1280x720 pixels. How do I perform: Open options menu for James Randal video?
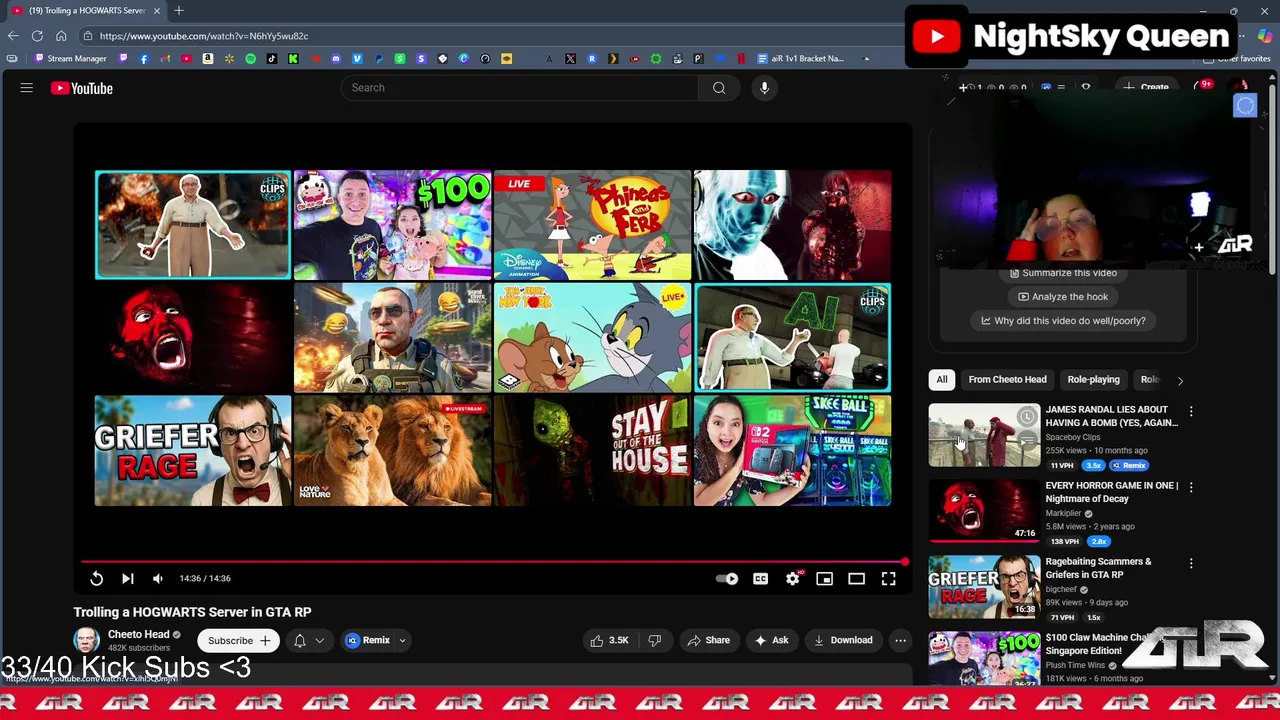(1191, 411)
